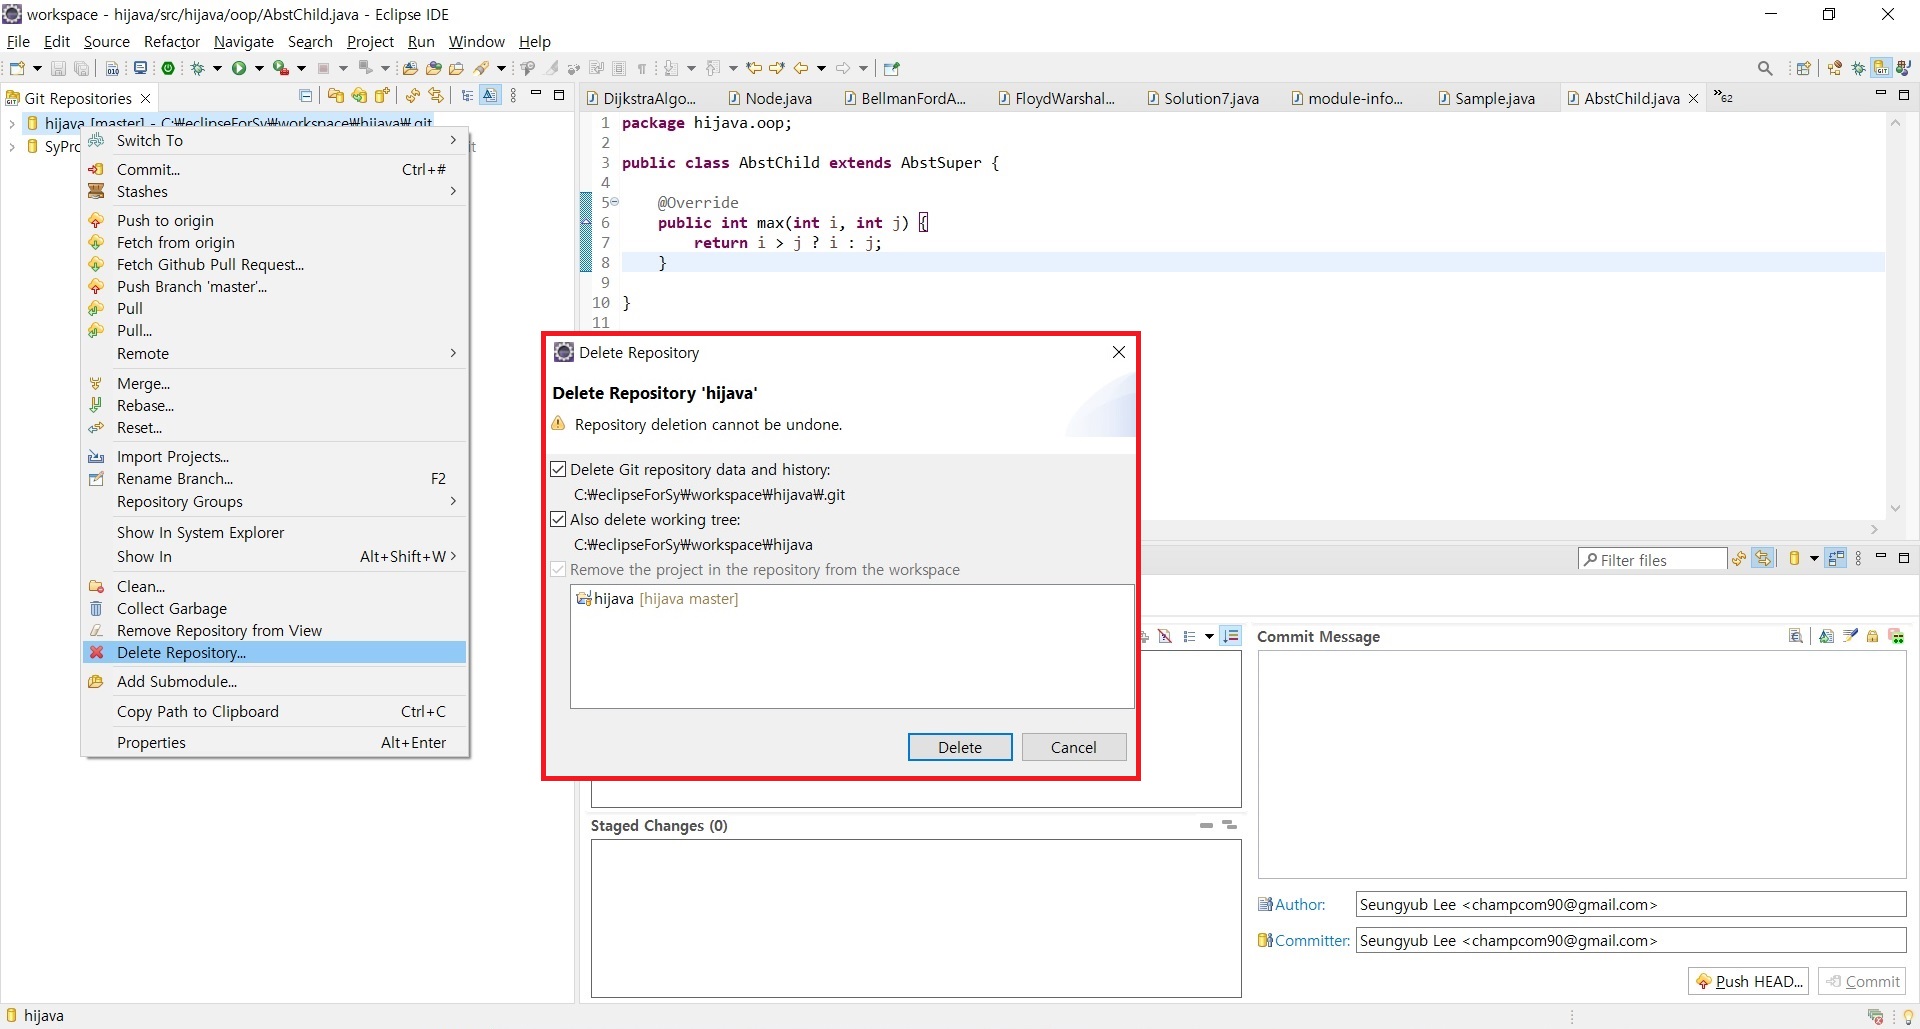Refresh the Git Repositories view
The height and width of the screenshot is (1029, 1920).
(412, 96)
